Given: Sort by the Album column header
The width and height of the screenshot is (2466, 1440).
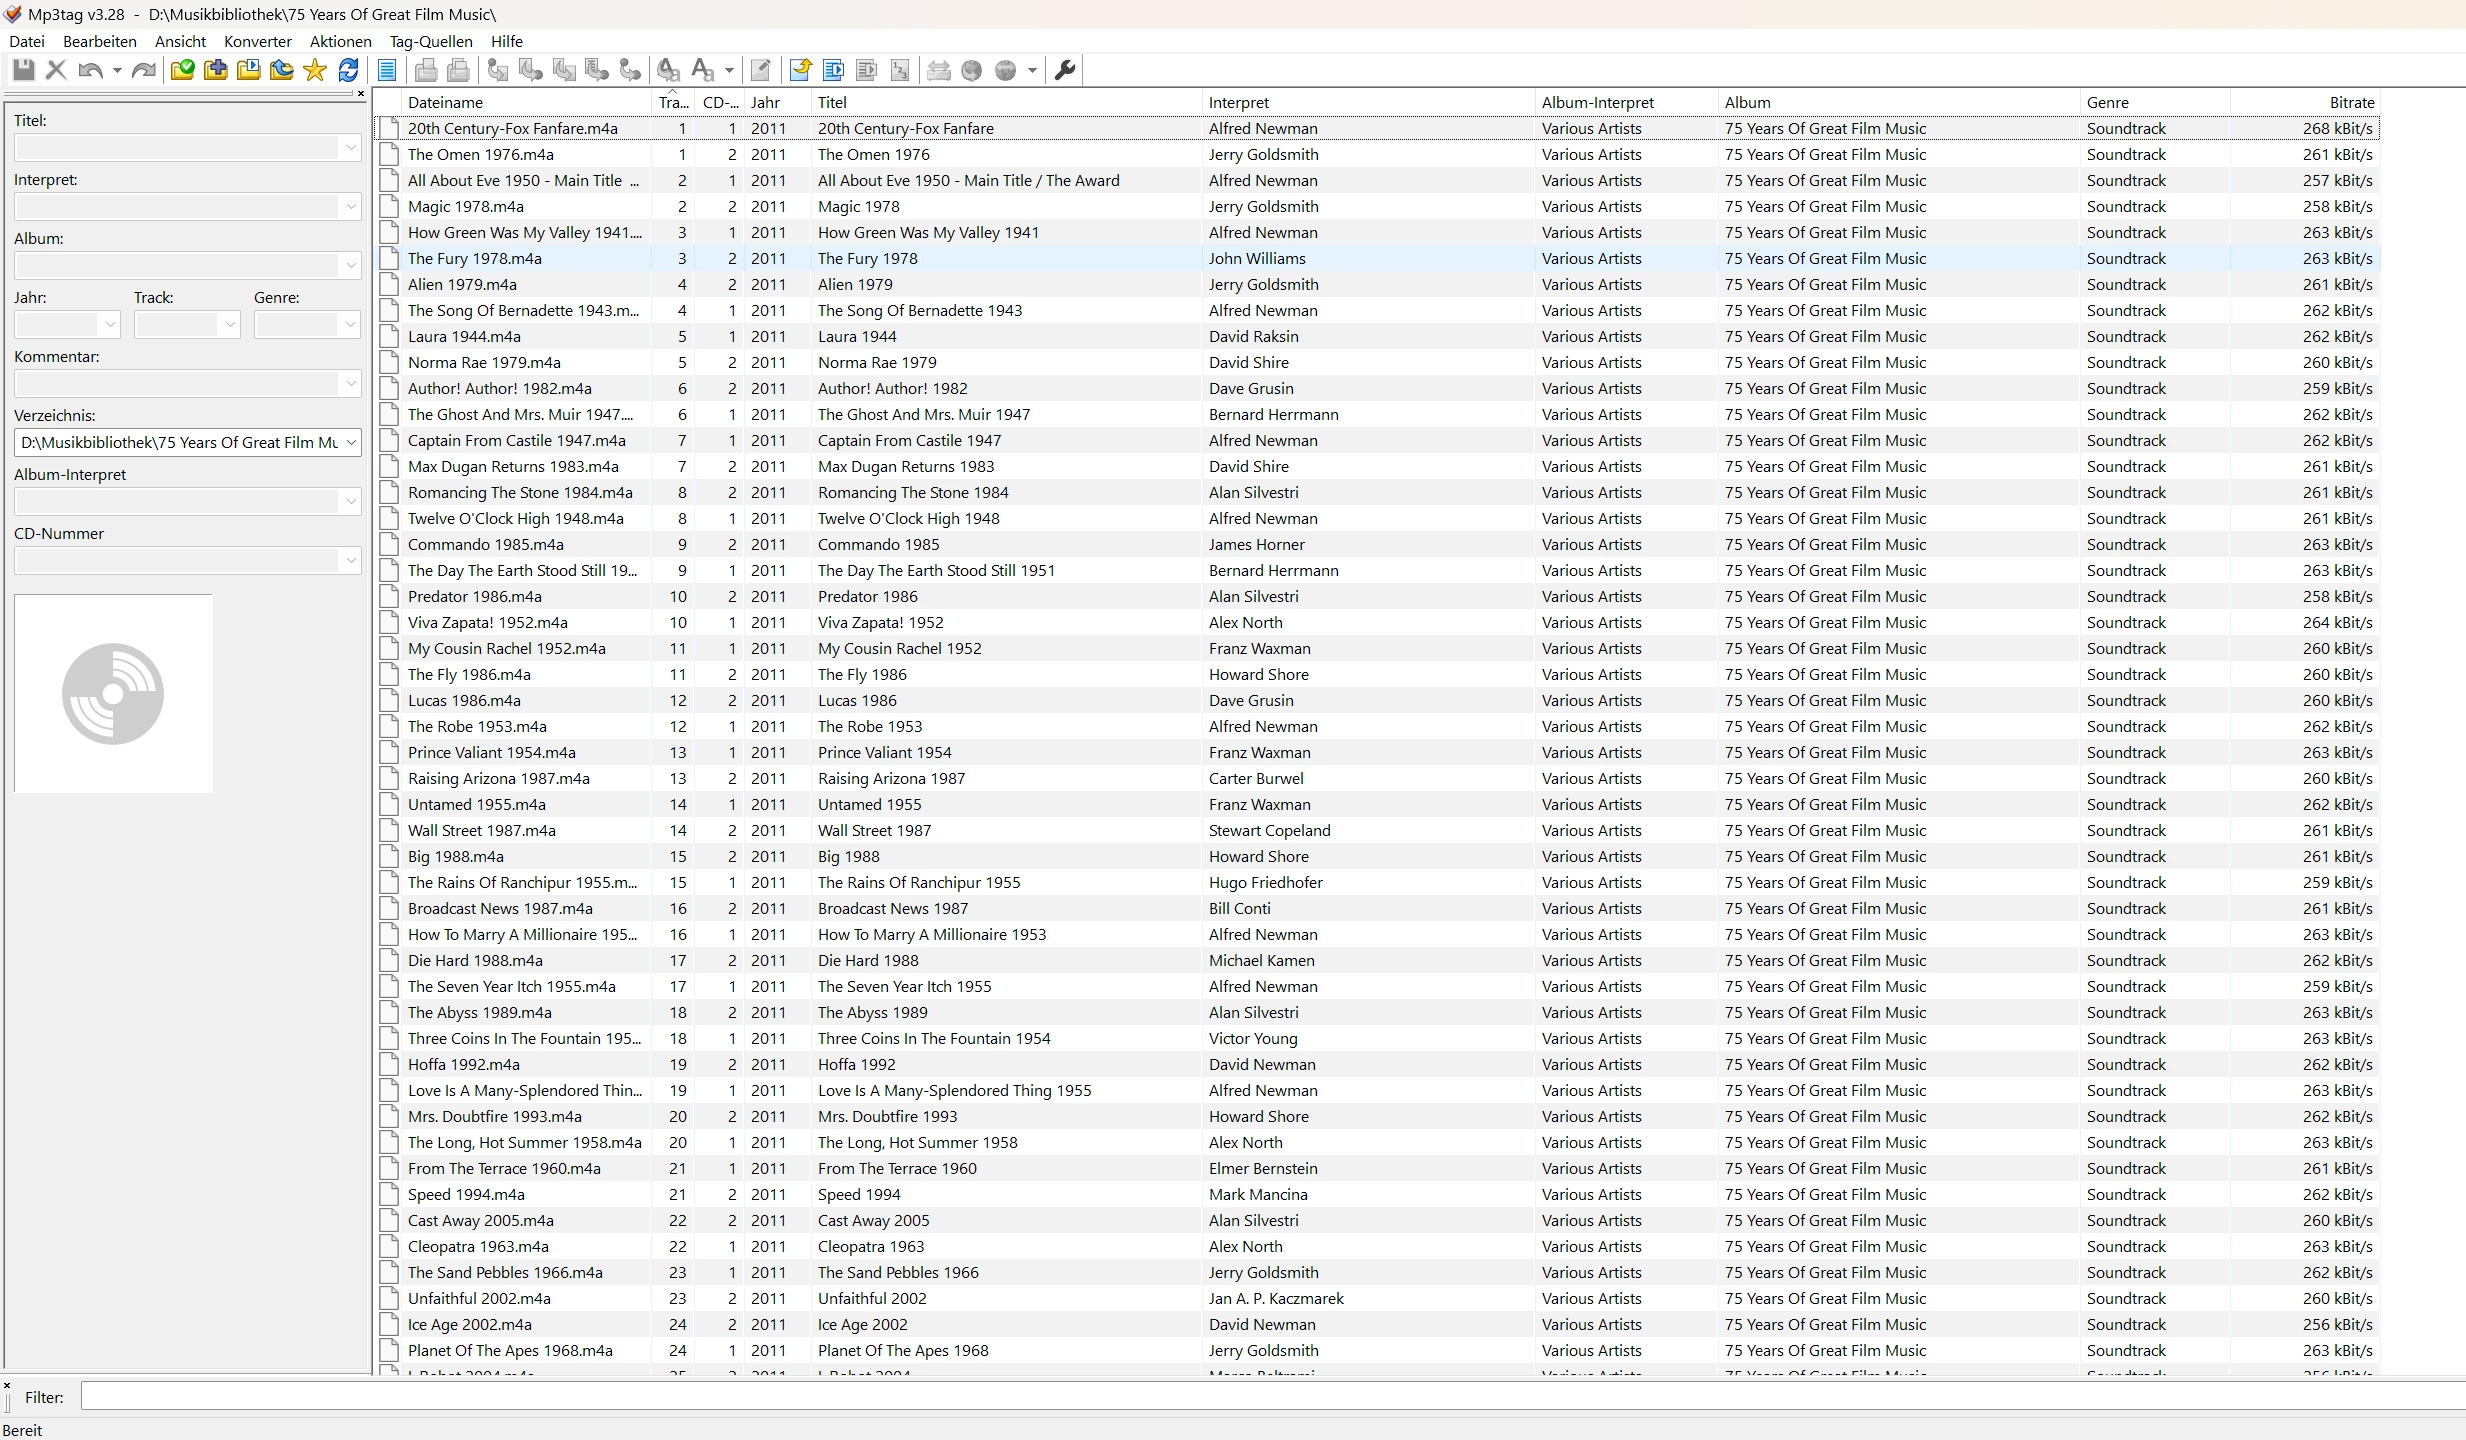Looking at the screenshot, I should (1899, 102).
